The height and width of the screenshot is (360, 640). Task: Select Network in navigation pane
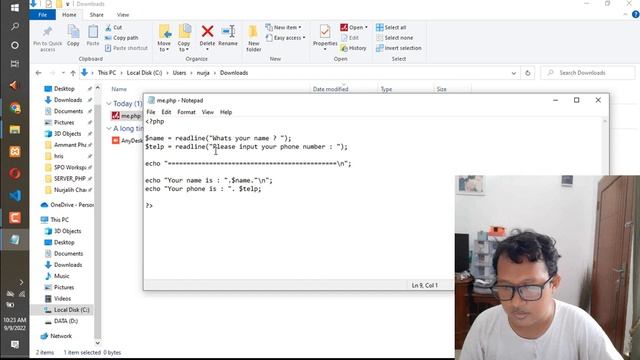point(56,336)
